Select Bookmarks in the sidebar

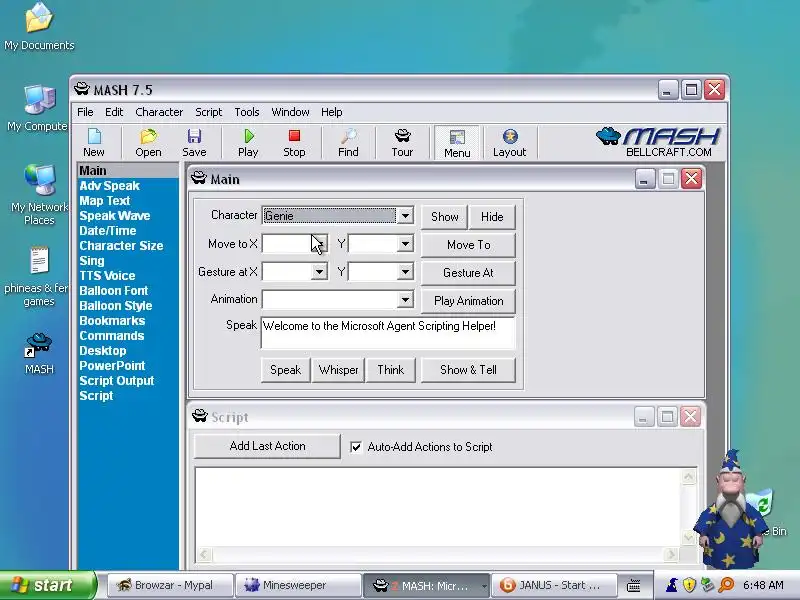(x=112, y=320)
